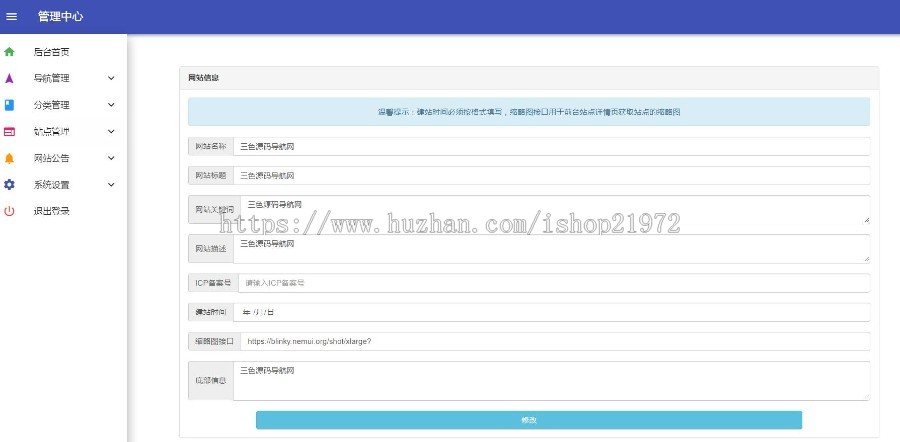This screenshot has width=900, height=442.
Task: Click the ICP备案号 field label
Action: click(214, 283)
